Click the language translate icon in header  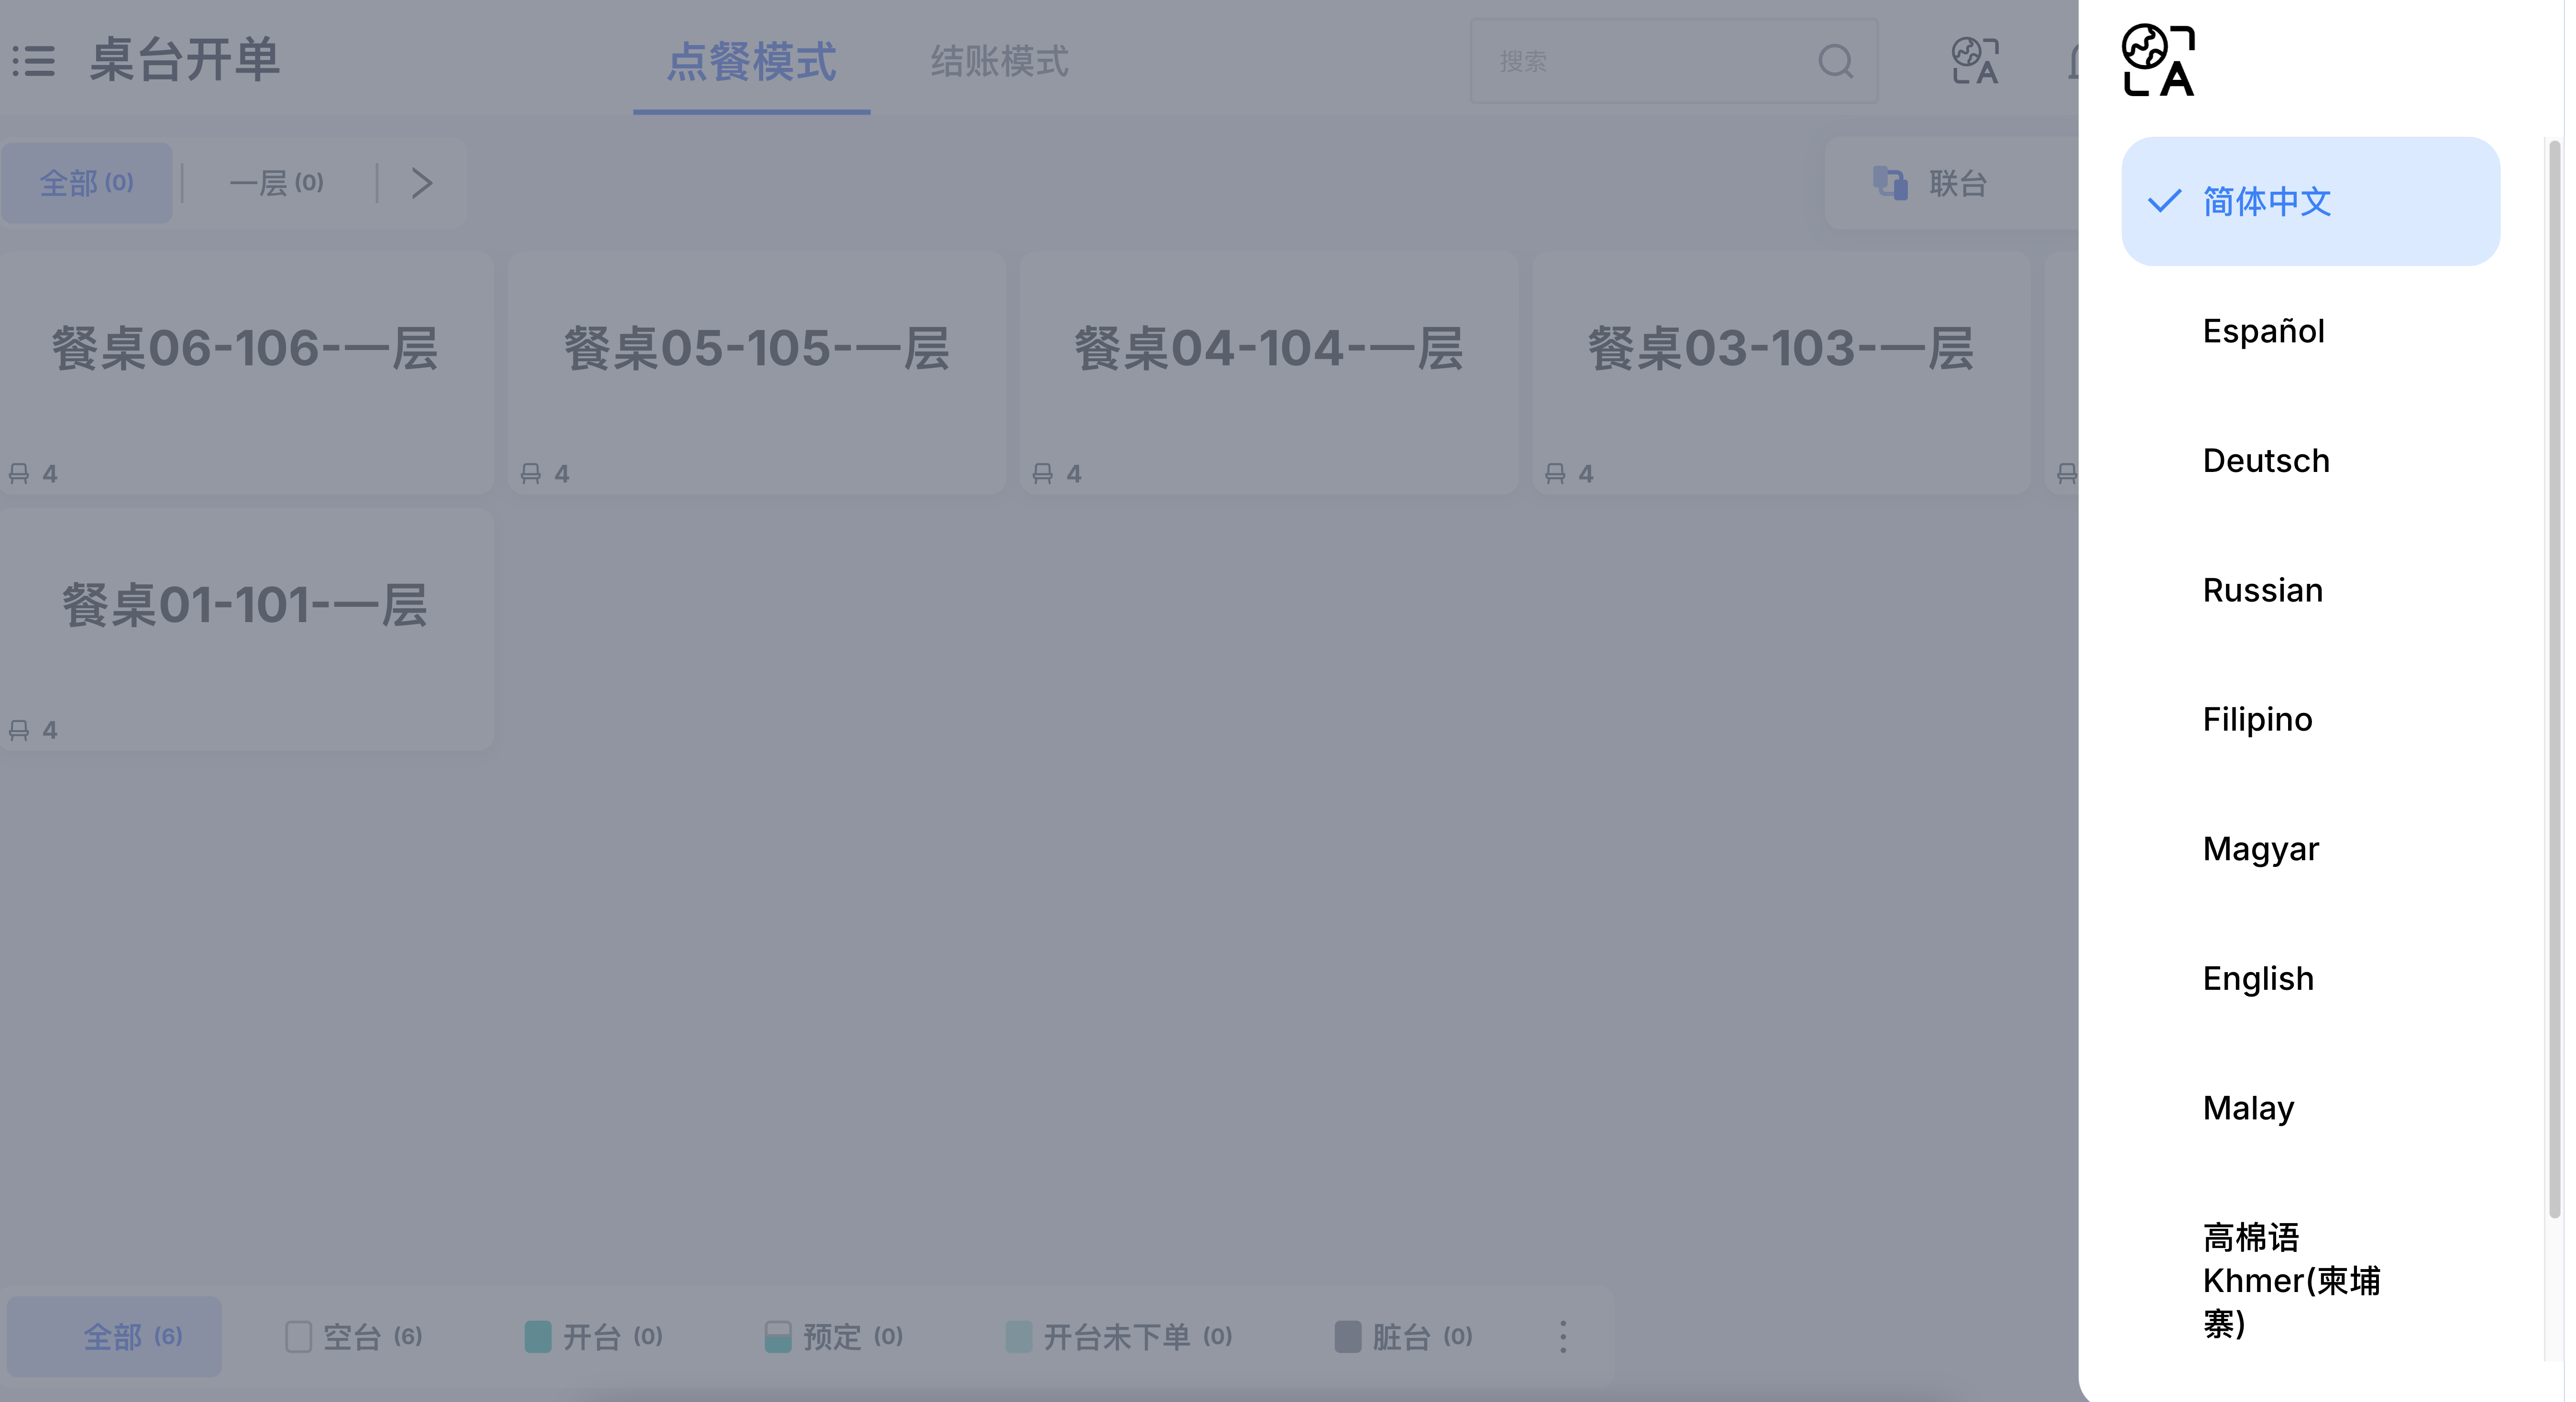1975,61
